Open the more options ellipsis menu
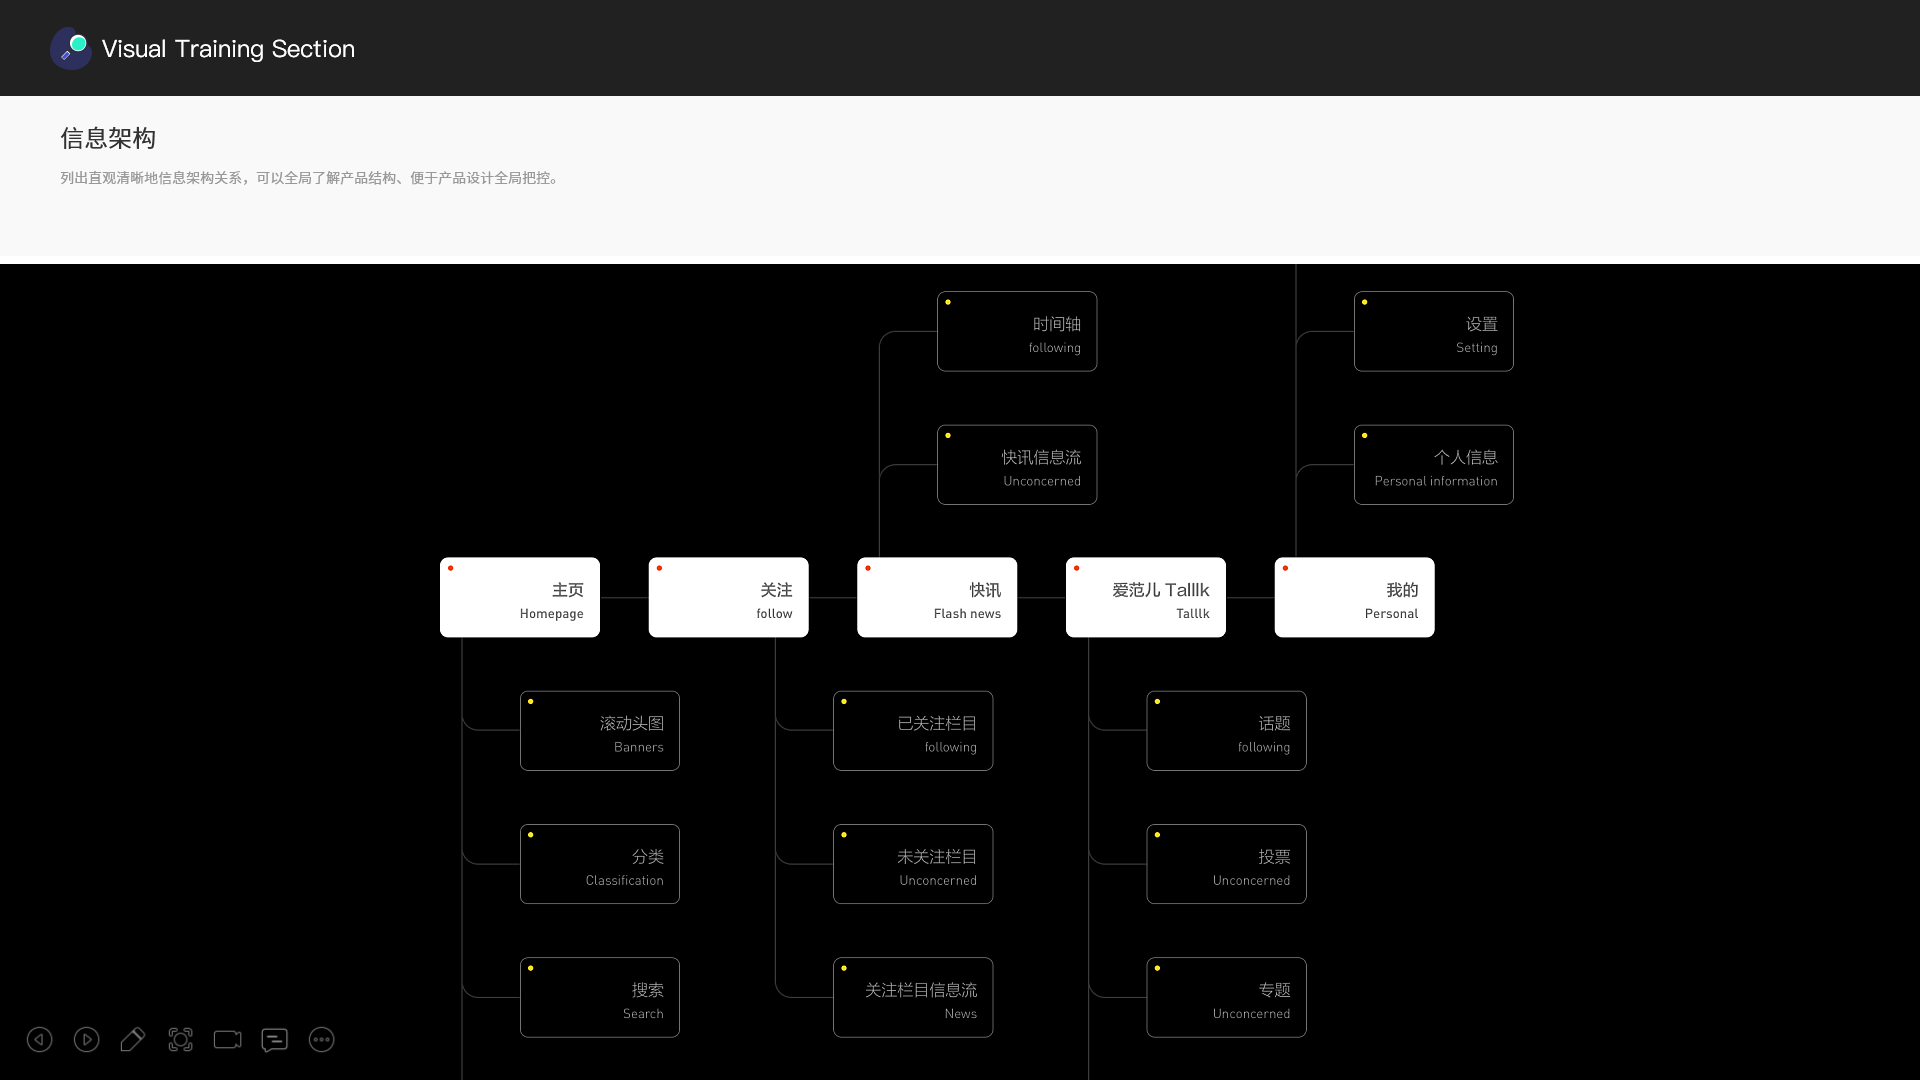The image size is (1920, 1080). pyautogui.click(x=322, y=1039)
